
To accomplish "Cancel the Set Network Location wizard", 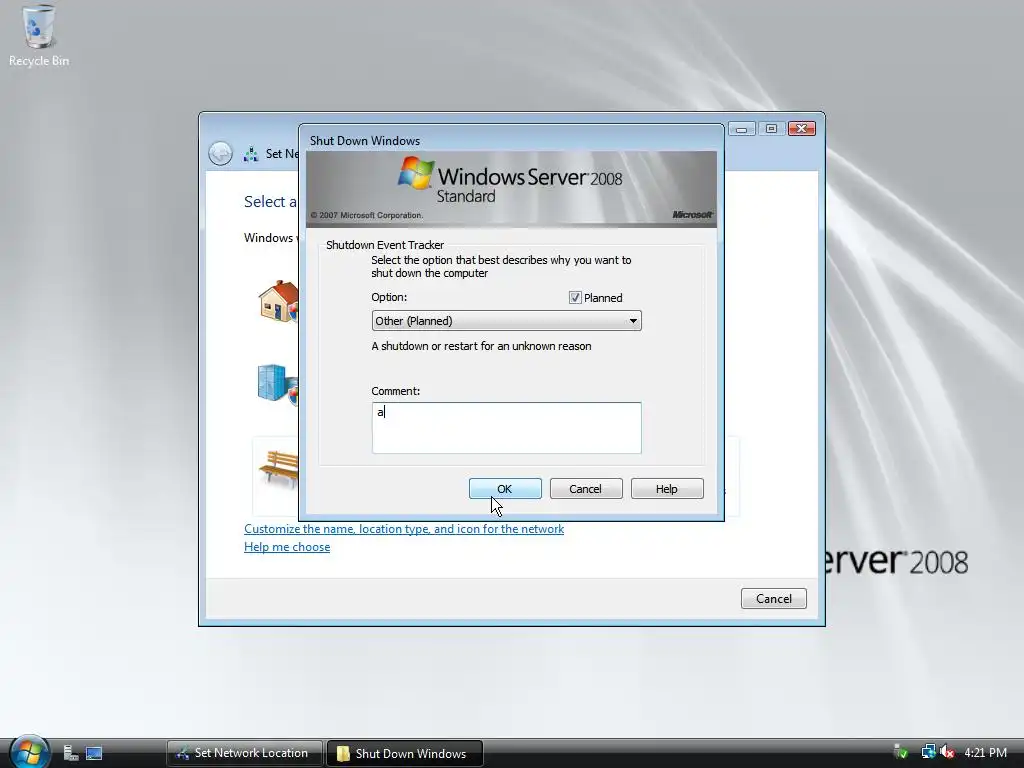I will click(773, 599).
